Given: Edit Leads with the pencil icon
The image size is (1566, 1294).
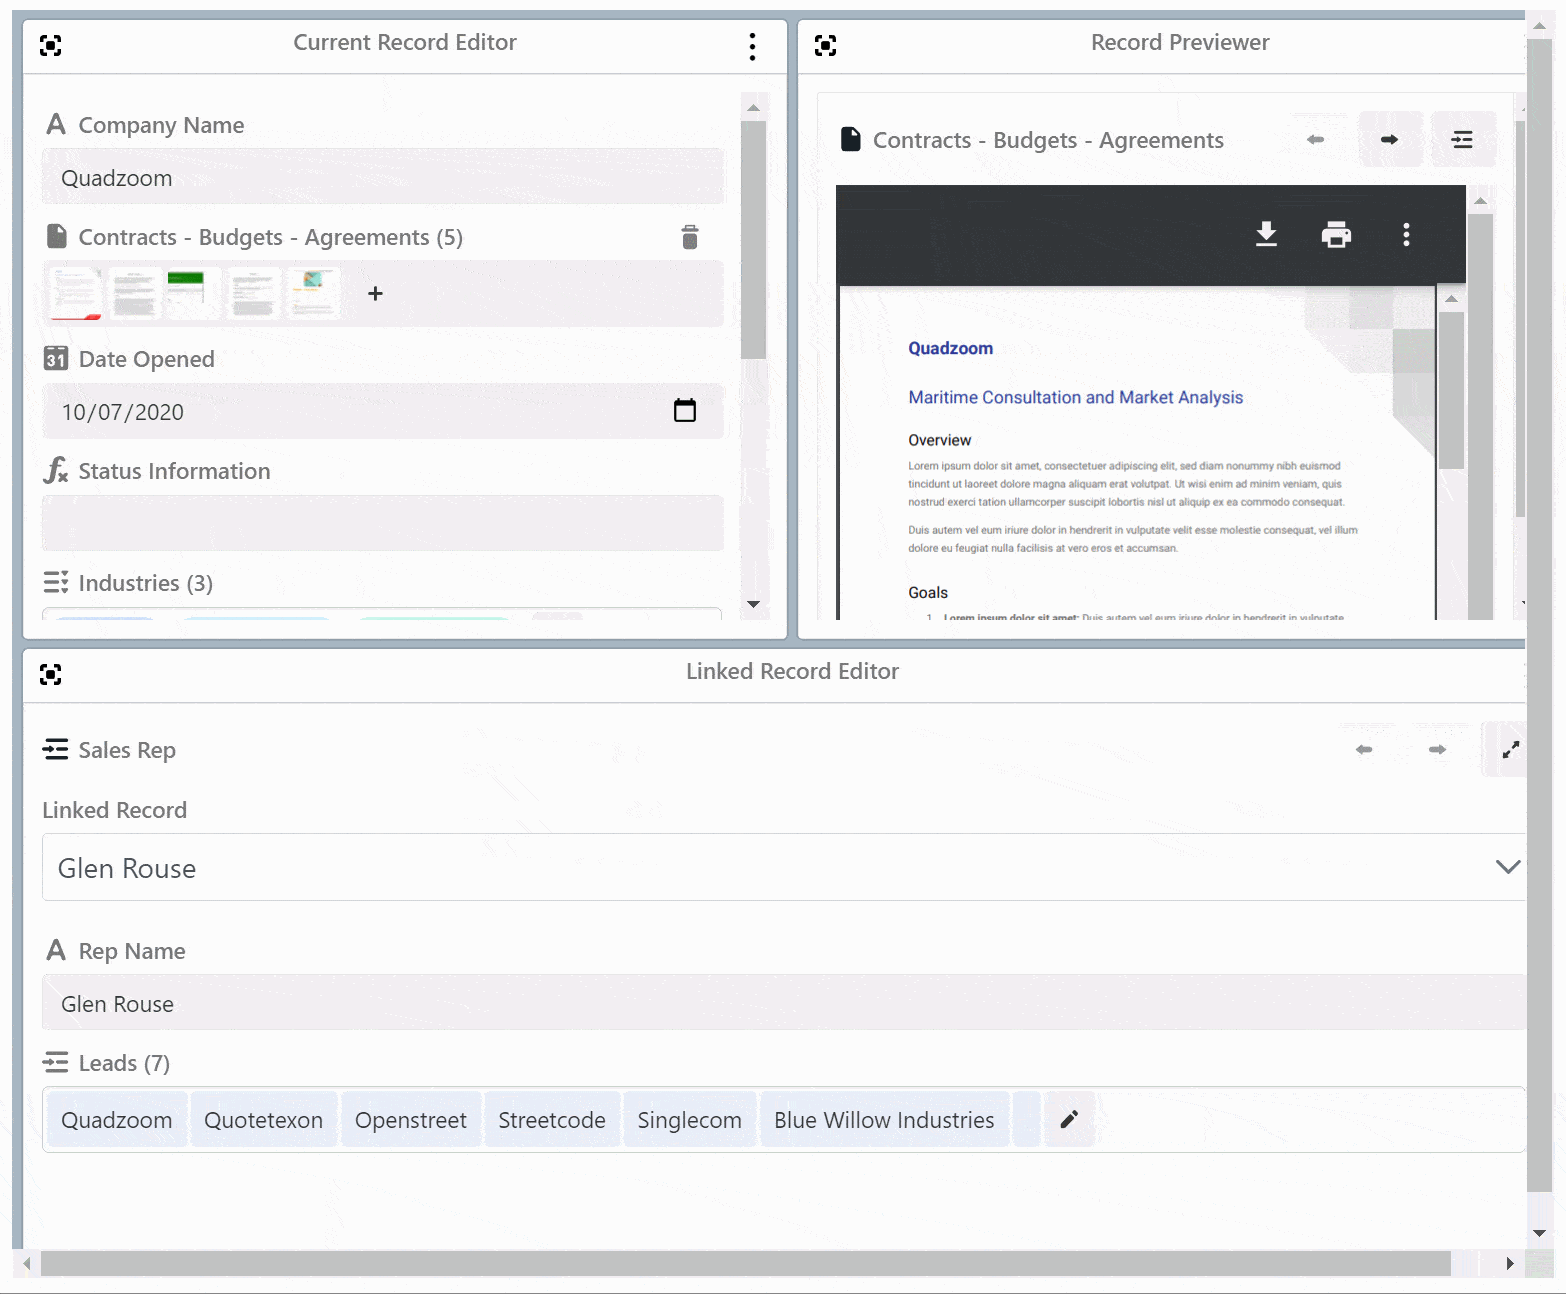Looking at the screenshot, I should click(x=1069, y=1119).
